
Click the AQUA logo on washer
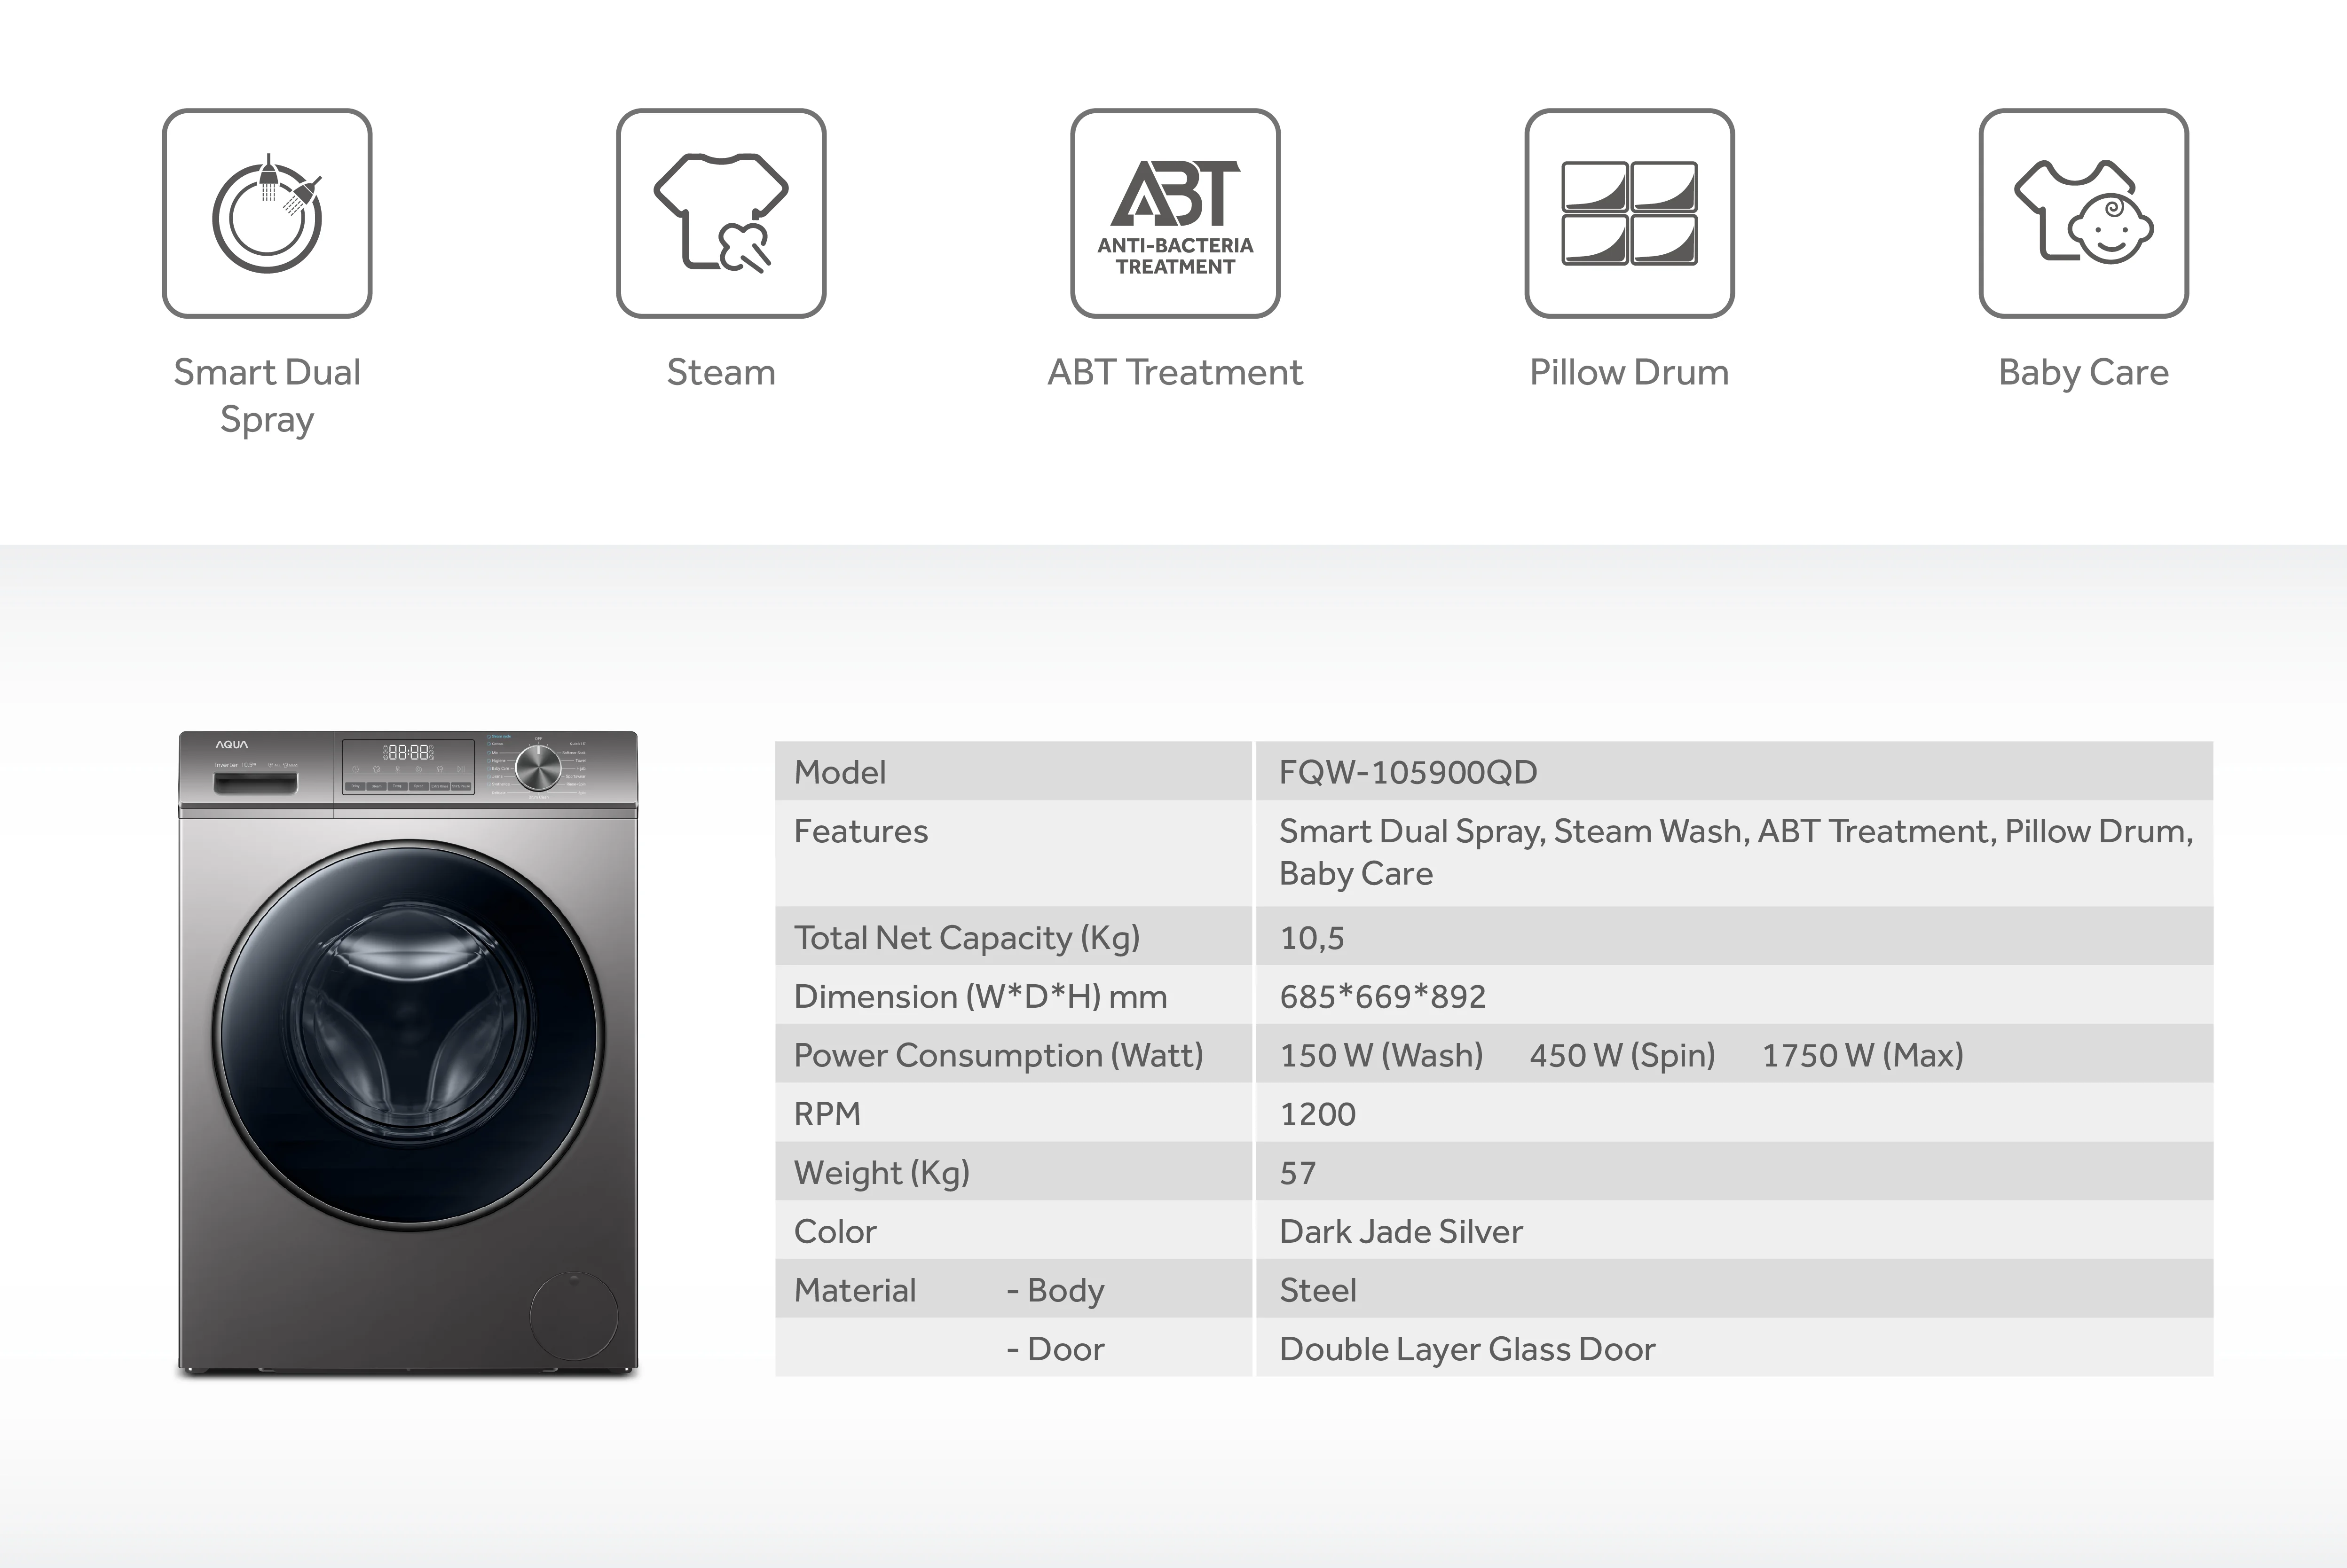point(232,745)
